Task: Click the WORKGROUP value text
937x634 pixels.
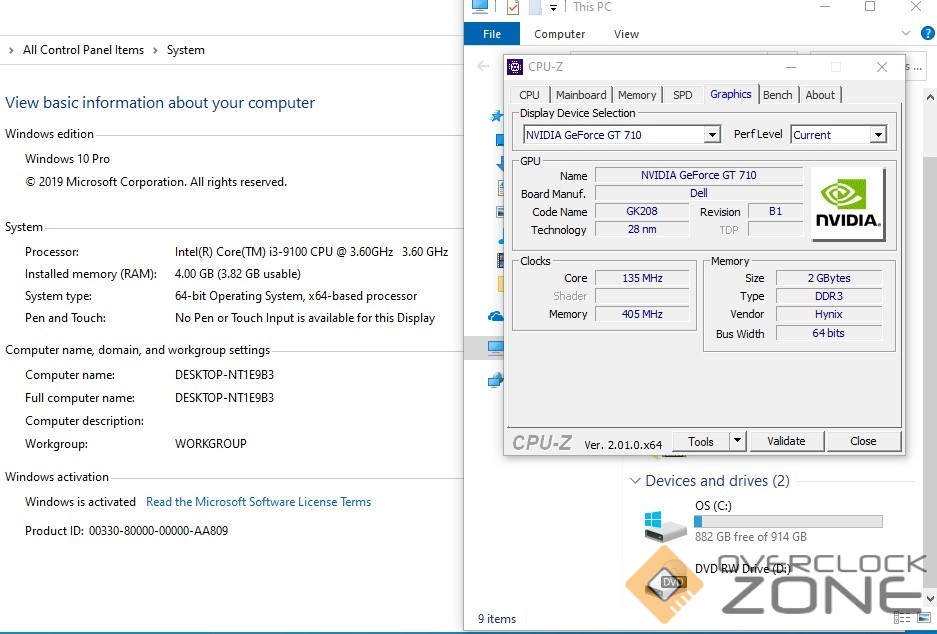Action: click(x=210, y=444)
